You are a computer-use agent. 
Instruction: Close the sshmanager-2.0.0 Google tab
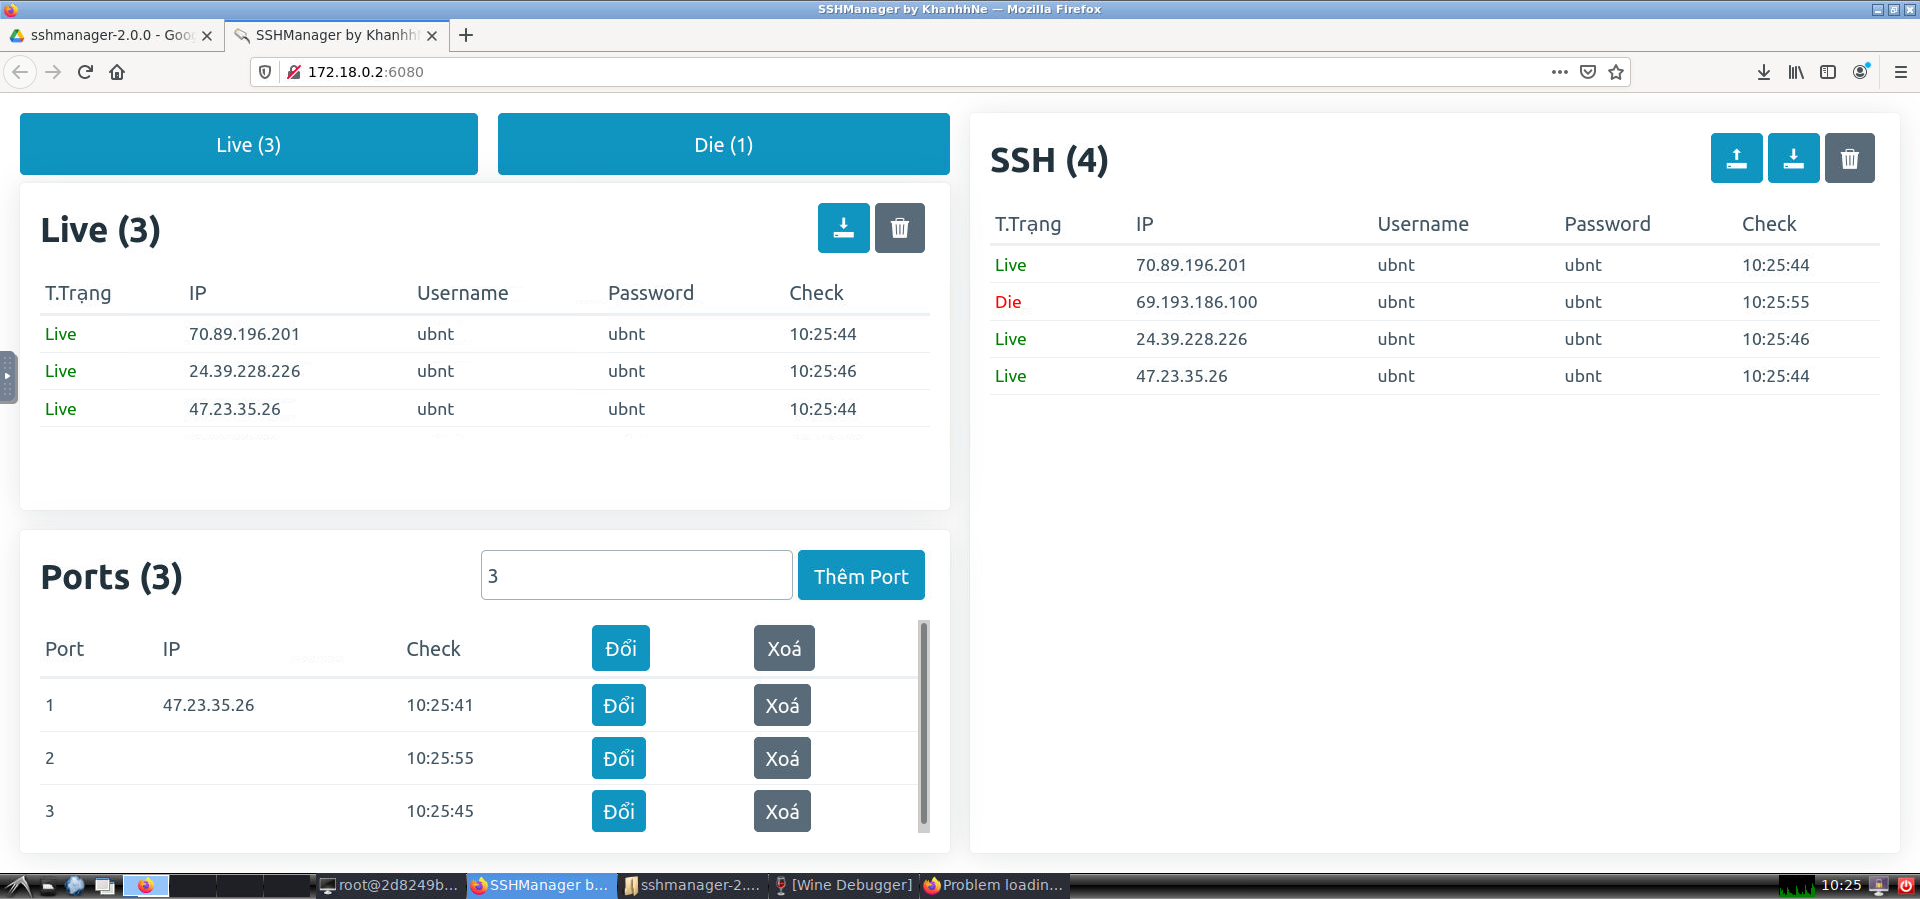[x=207, y=35]
